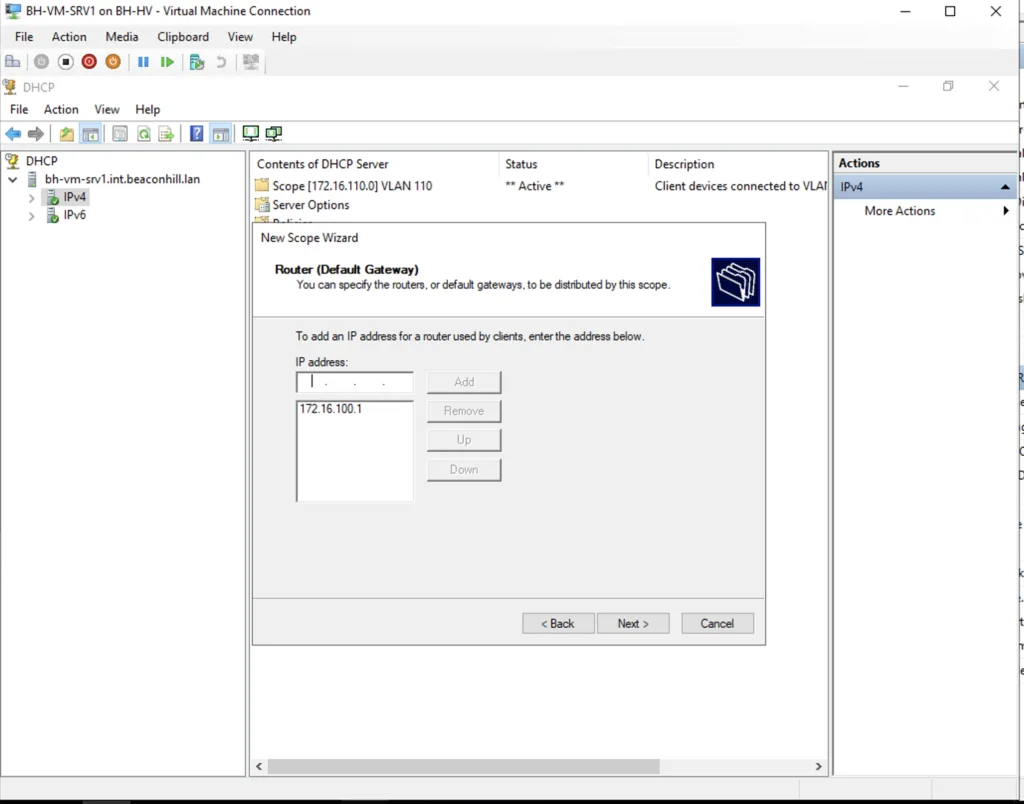This screenshot has height=804, width=1024.
Task: Cancel the New Scope Wizard
Action: [717, 623]
